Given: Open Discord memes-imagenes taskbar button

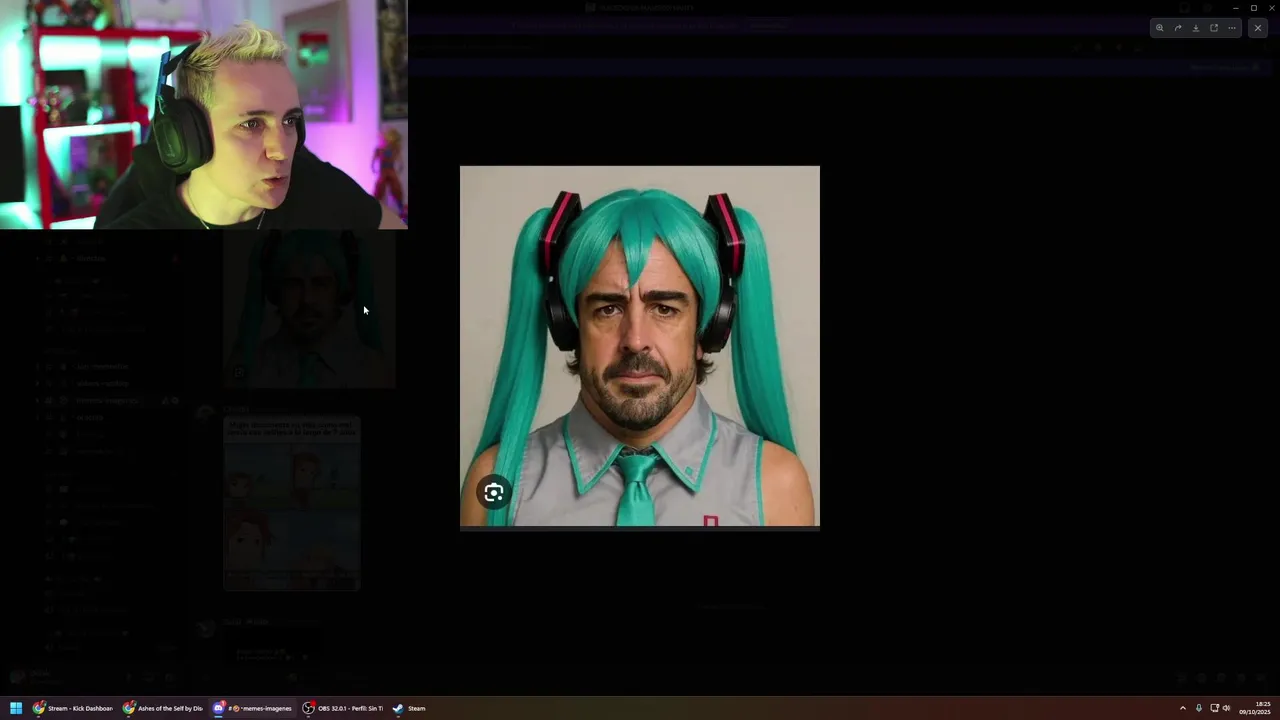Looking at the screenshot, I should (253, 708).
